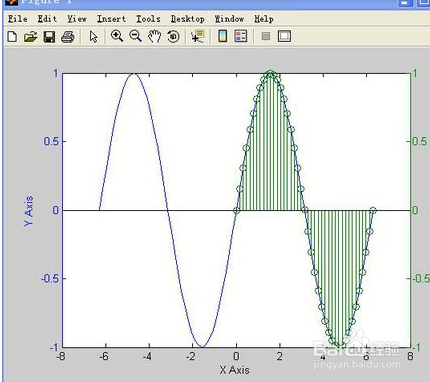Click the x-axis tick label '-2'
The image size is (430, 382).
(190, 356)
